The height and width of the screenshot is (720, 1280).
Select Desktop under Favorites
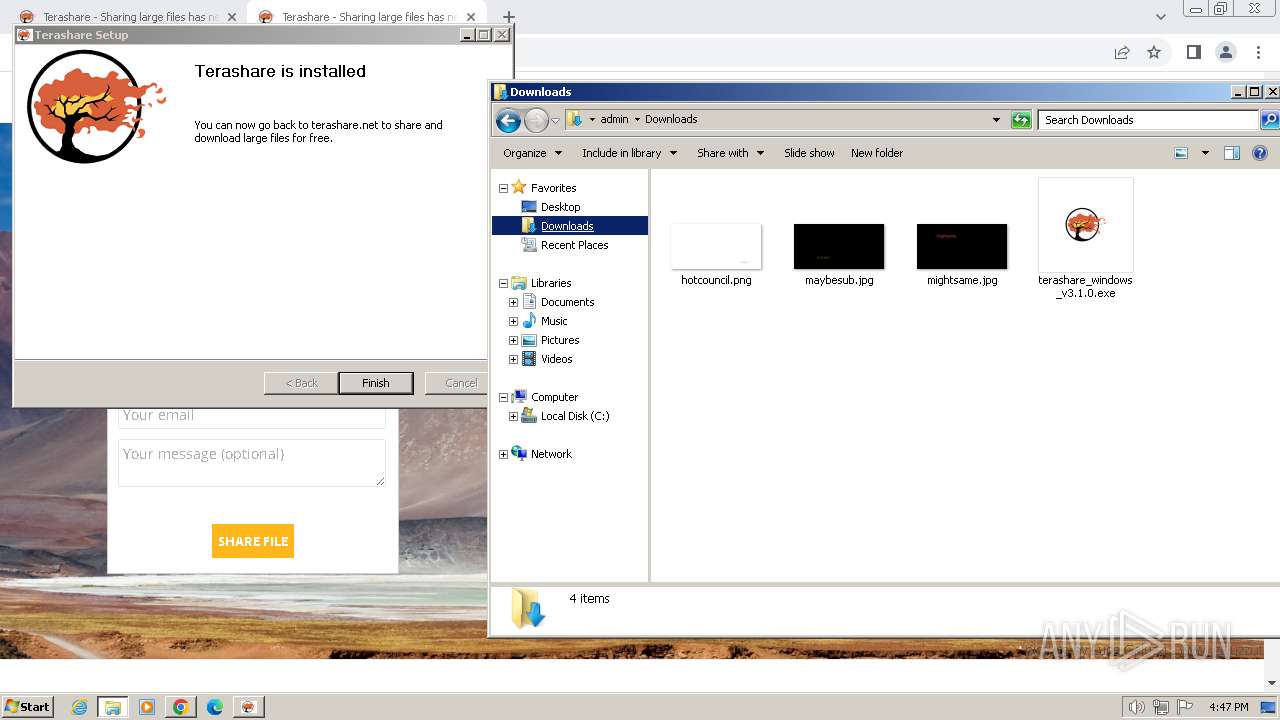[560, 207]
